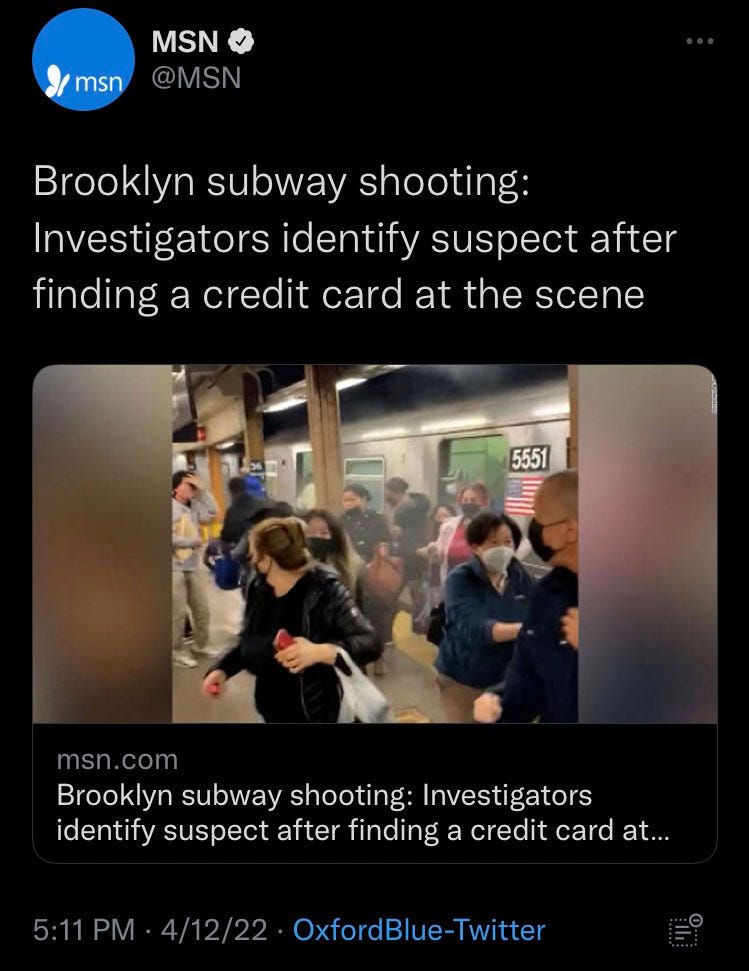
Task: Click the 5:11 PM timestamp
Action: pyautogui.click(x=84, y=930)
